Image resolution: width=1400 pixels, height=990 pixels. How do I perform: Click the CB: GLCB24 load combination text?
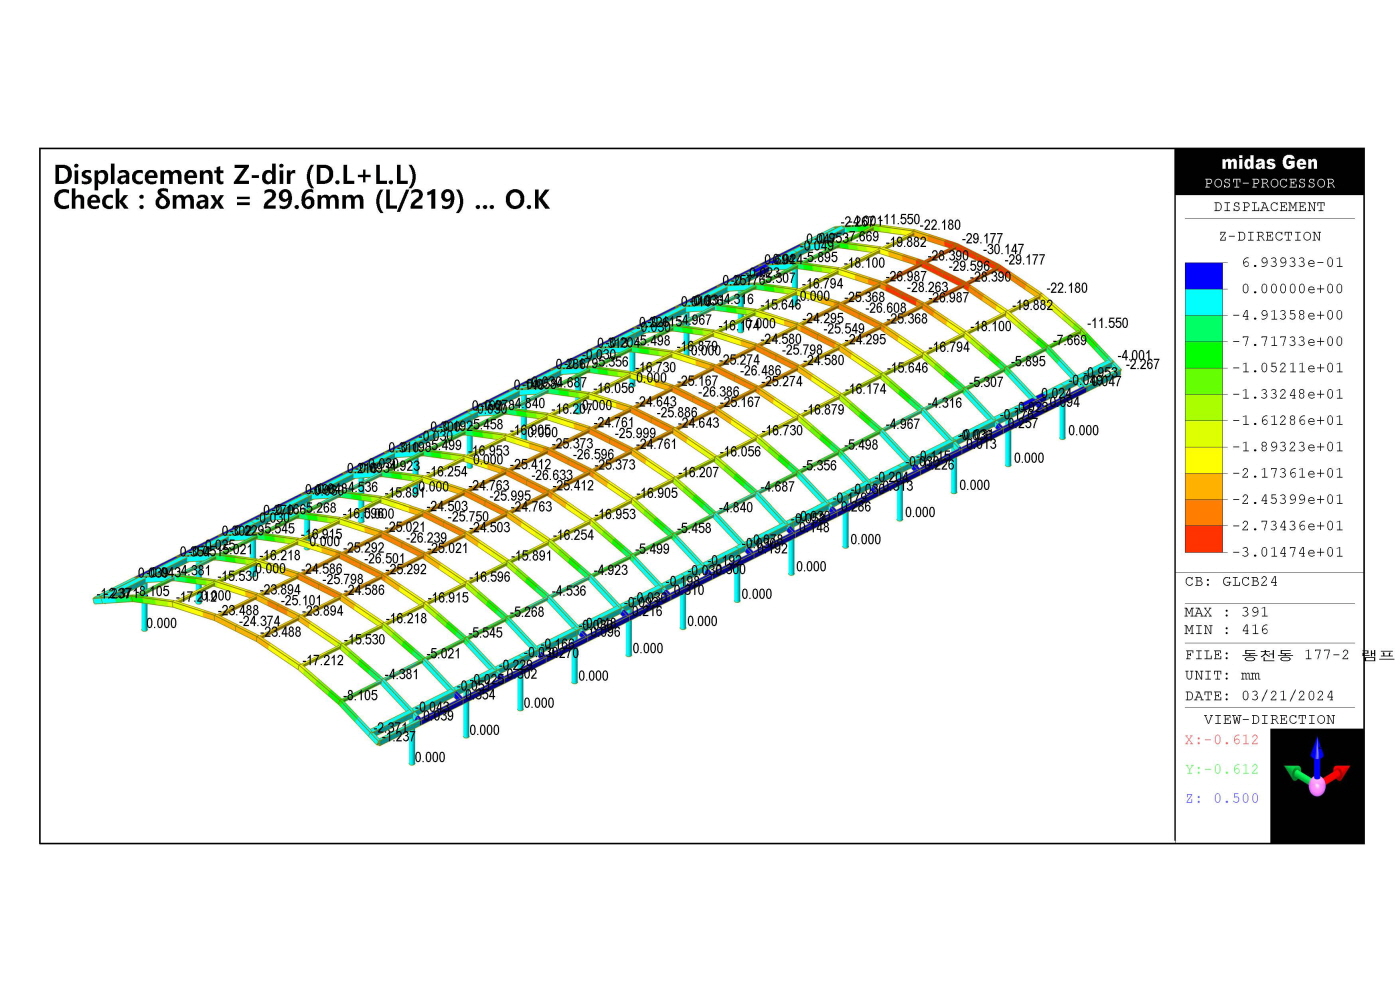[x=1231, y=582]
